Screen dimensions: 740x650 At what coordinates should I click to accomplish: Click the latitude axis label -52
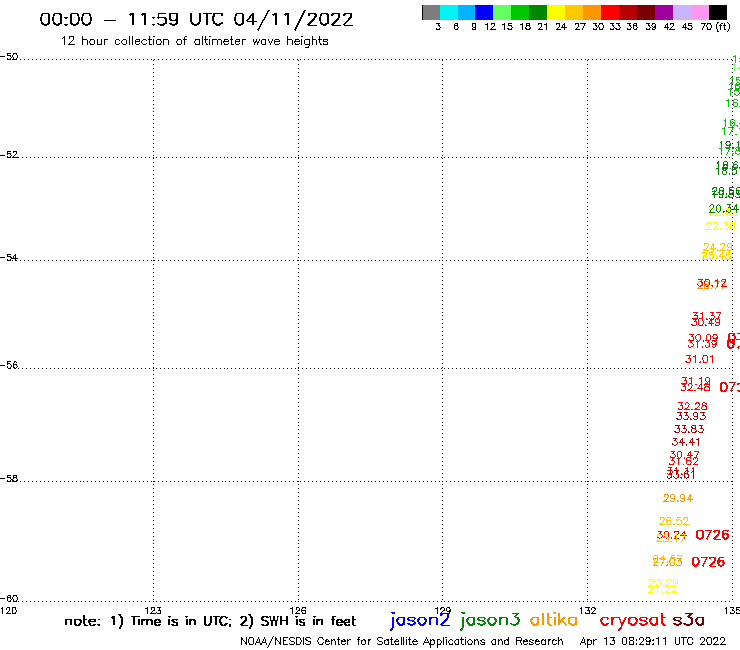point(9,155)
